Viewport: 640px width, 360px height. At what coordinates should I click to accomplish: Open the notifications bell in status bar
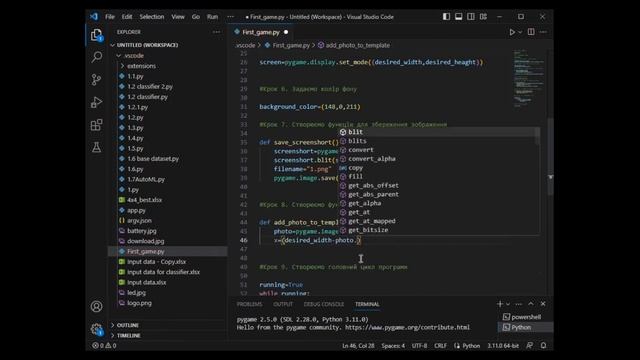[x=543, y=345]
